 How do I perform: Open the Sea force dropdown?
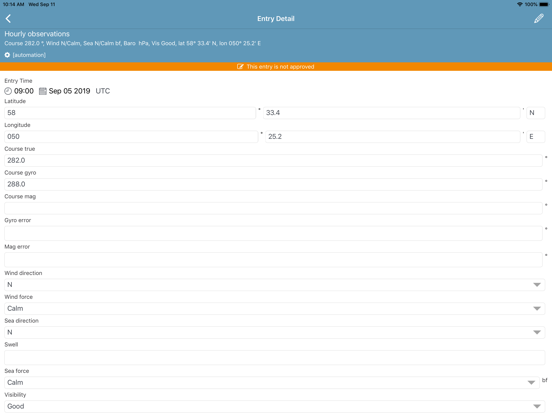272,382
